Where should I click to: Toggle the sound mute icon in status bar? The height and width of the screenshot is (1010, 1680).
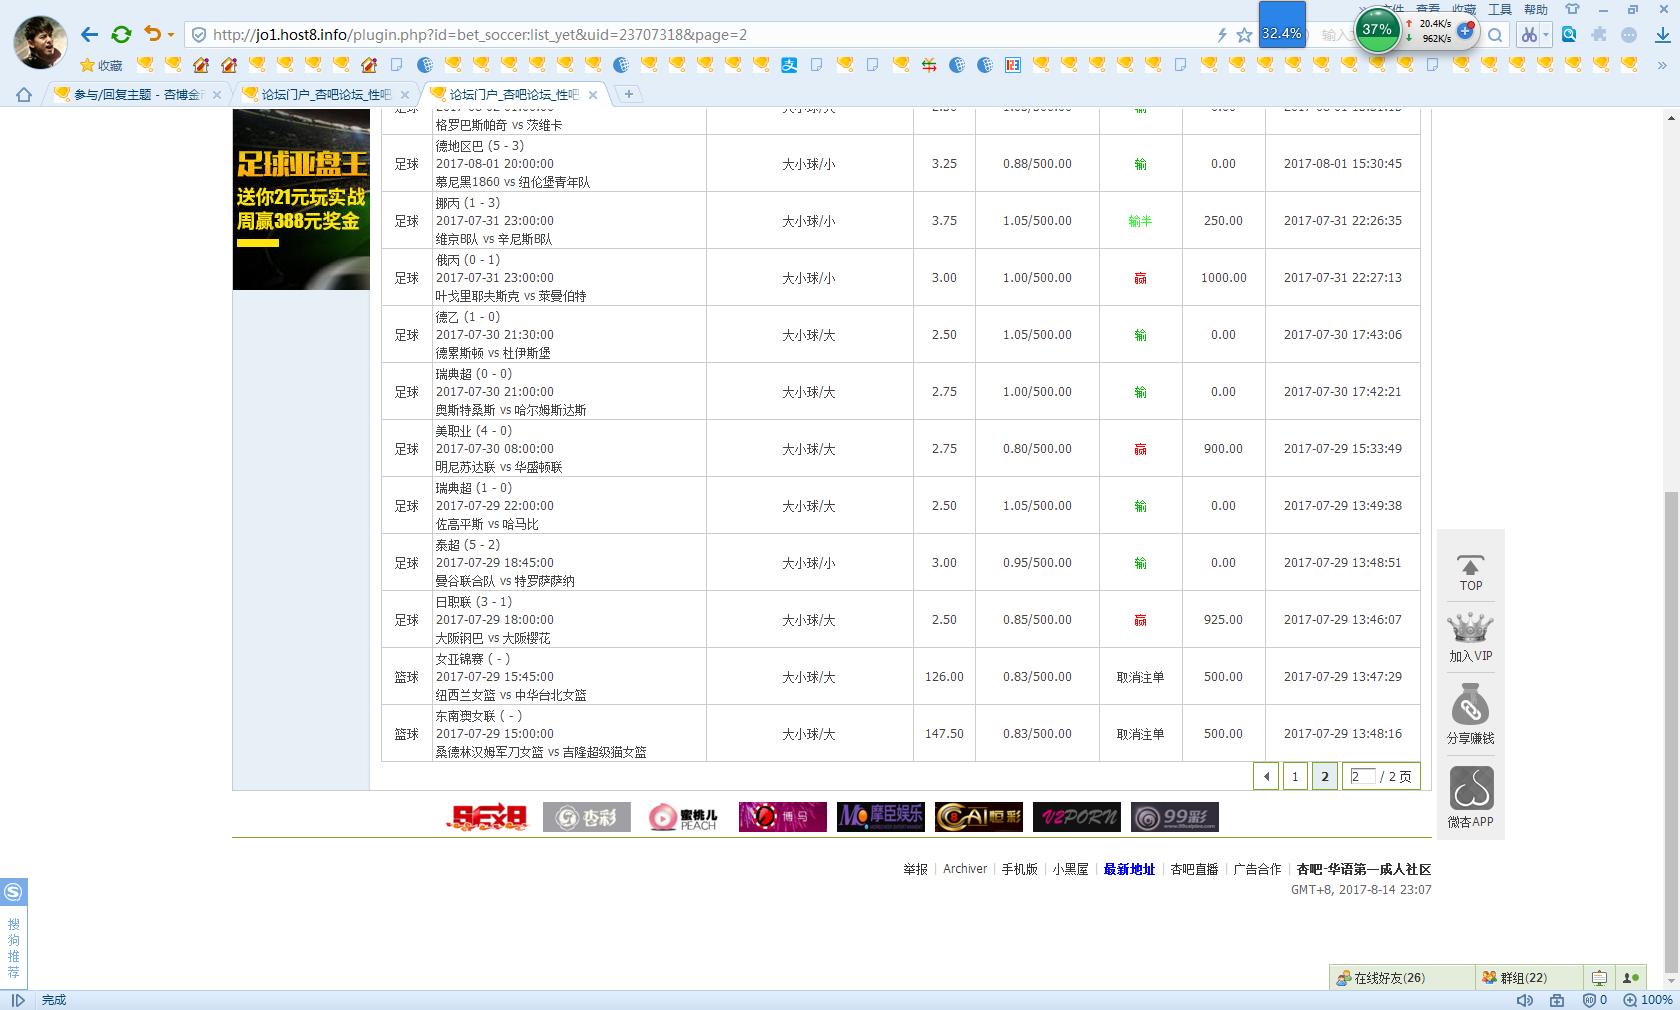pos(1524,1000)
